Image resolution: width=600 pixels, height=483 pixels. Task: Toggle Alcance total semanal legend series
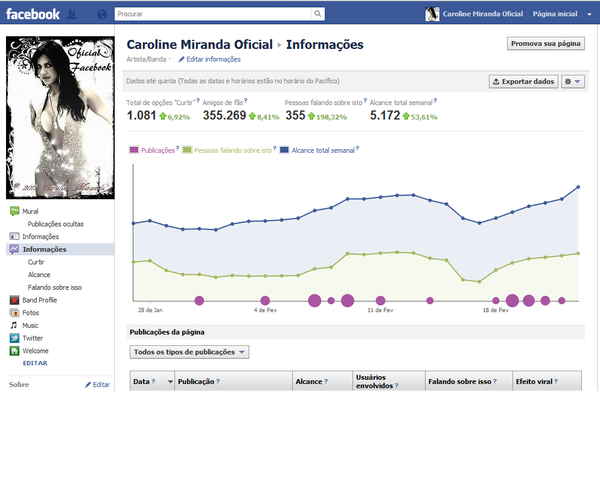(323, 150)
